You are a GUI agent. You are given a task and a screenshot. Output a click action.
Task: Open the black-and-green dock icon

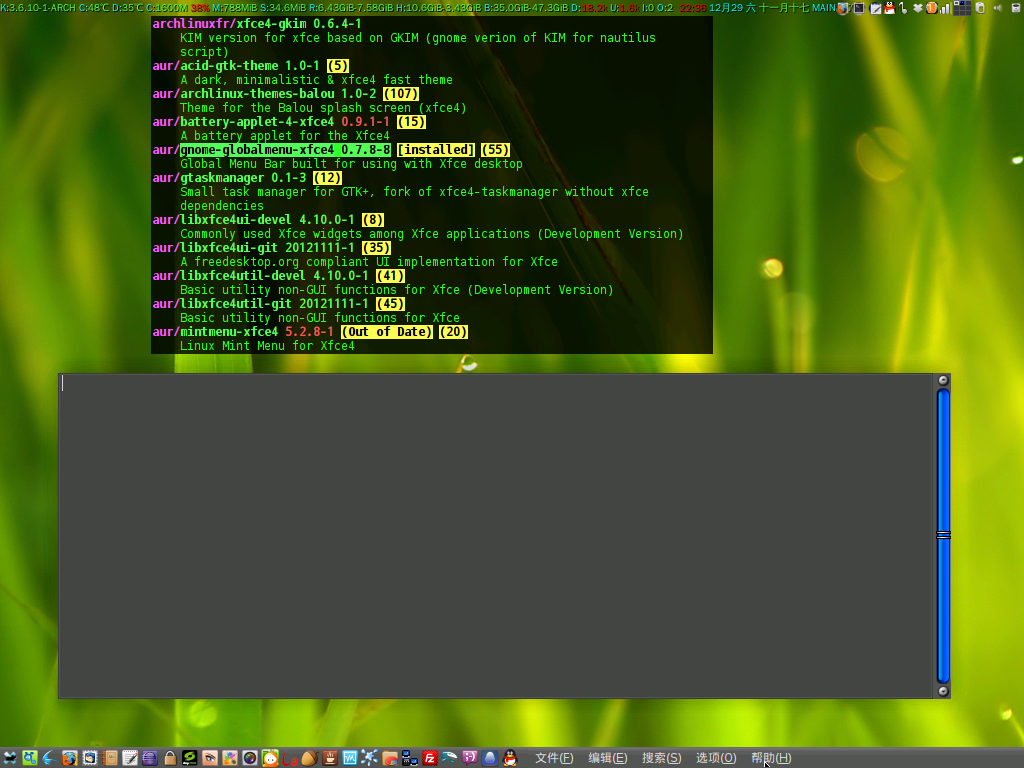click(189, 758)
